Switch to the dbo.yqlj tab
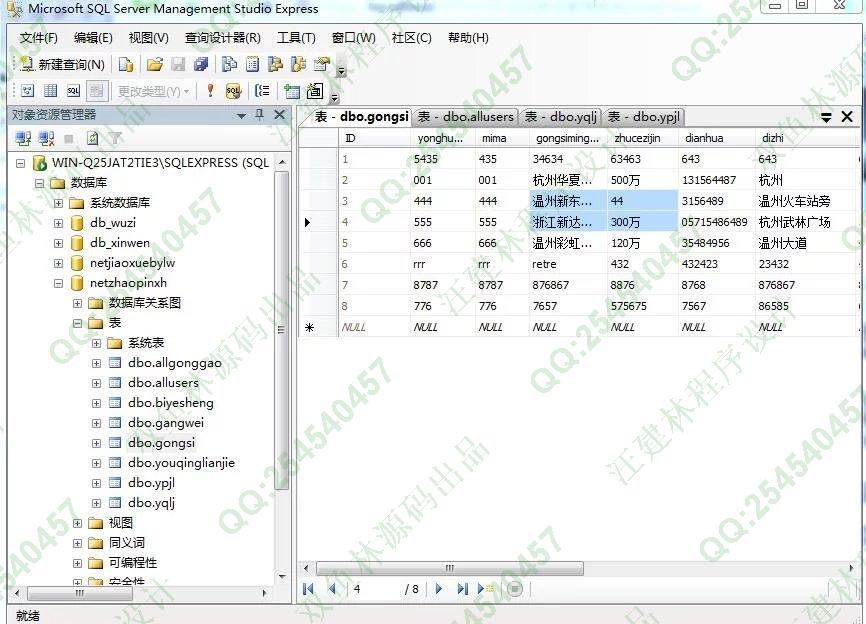 click(x=561, y=117)
